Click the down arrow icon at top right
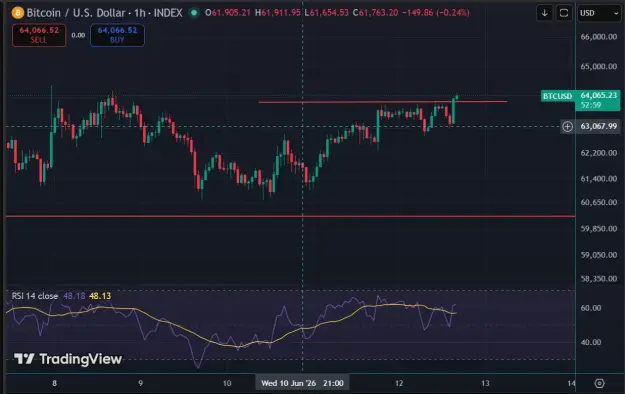The image size is (625, 394). [x=544, y=13]
